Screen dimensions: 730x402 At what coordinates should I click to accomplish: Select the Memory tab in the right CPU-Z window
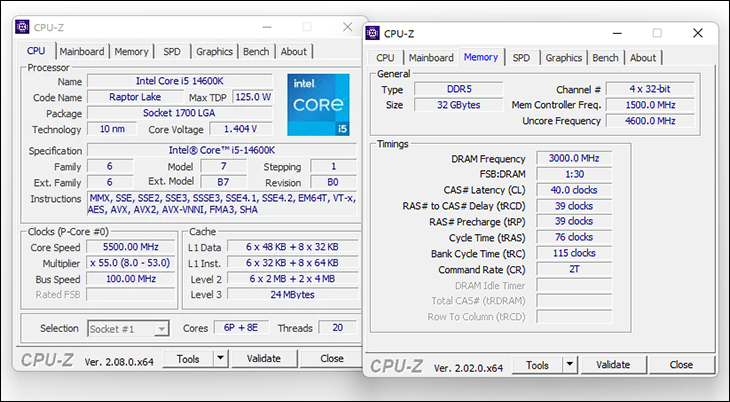click(481, 57)
